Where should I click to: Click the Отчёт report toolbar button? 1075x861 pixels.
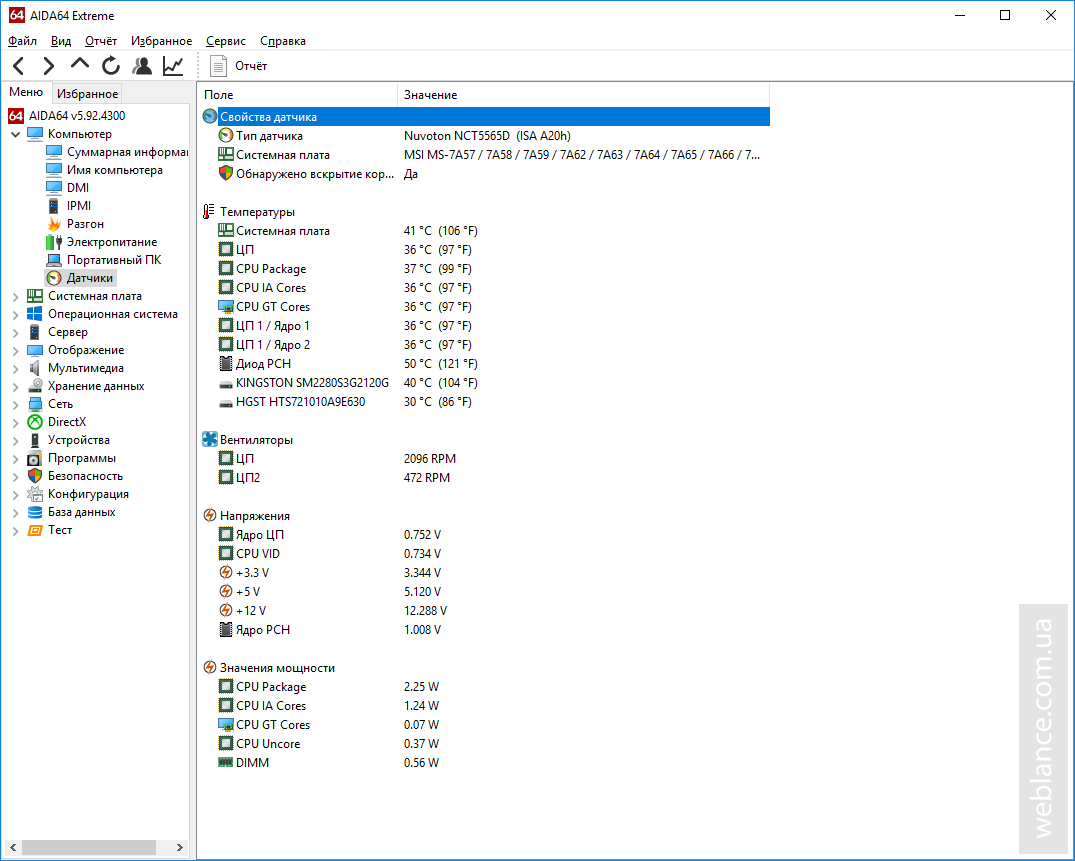pyautogui.click(x=239, y=66)
